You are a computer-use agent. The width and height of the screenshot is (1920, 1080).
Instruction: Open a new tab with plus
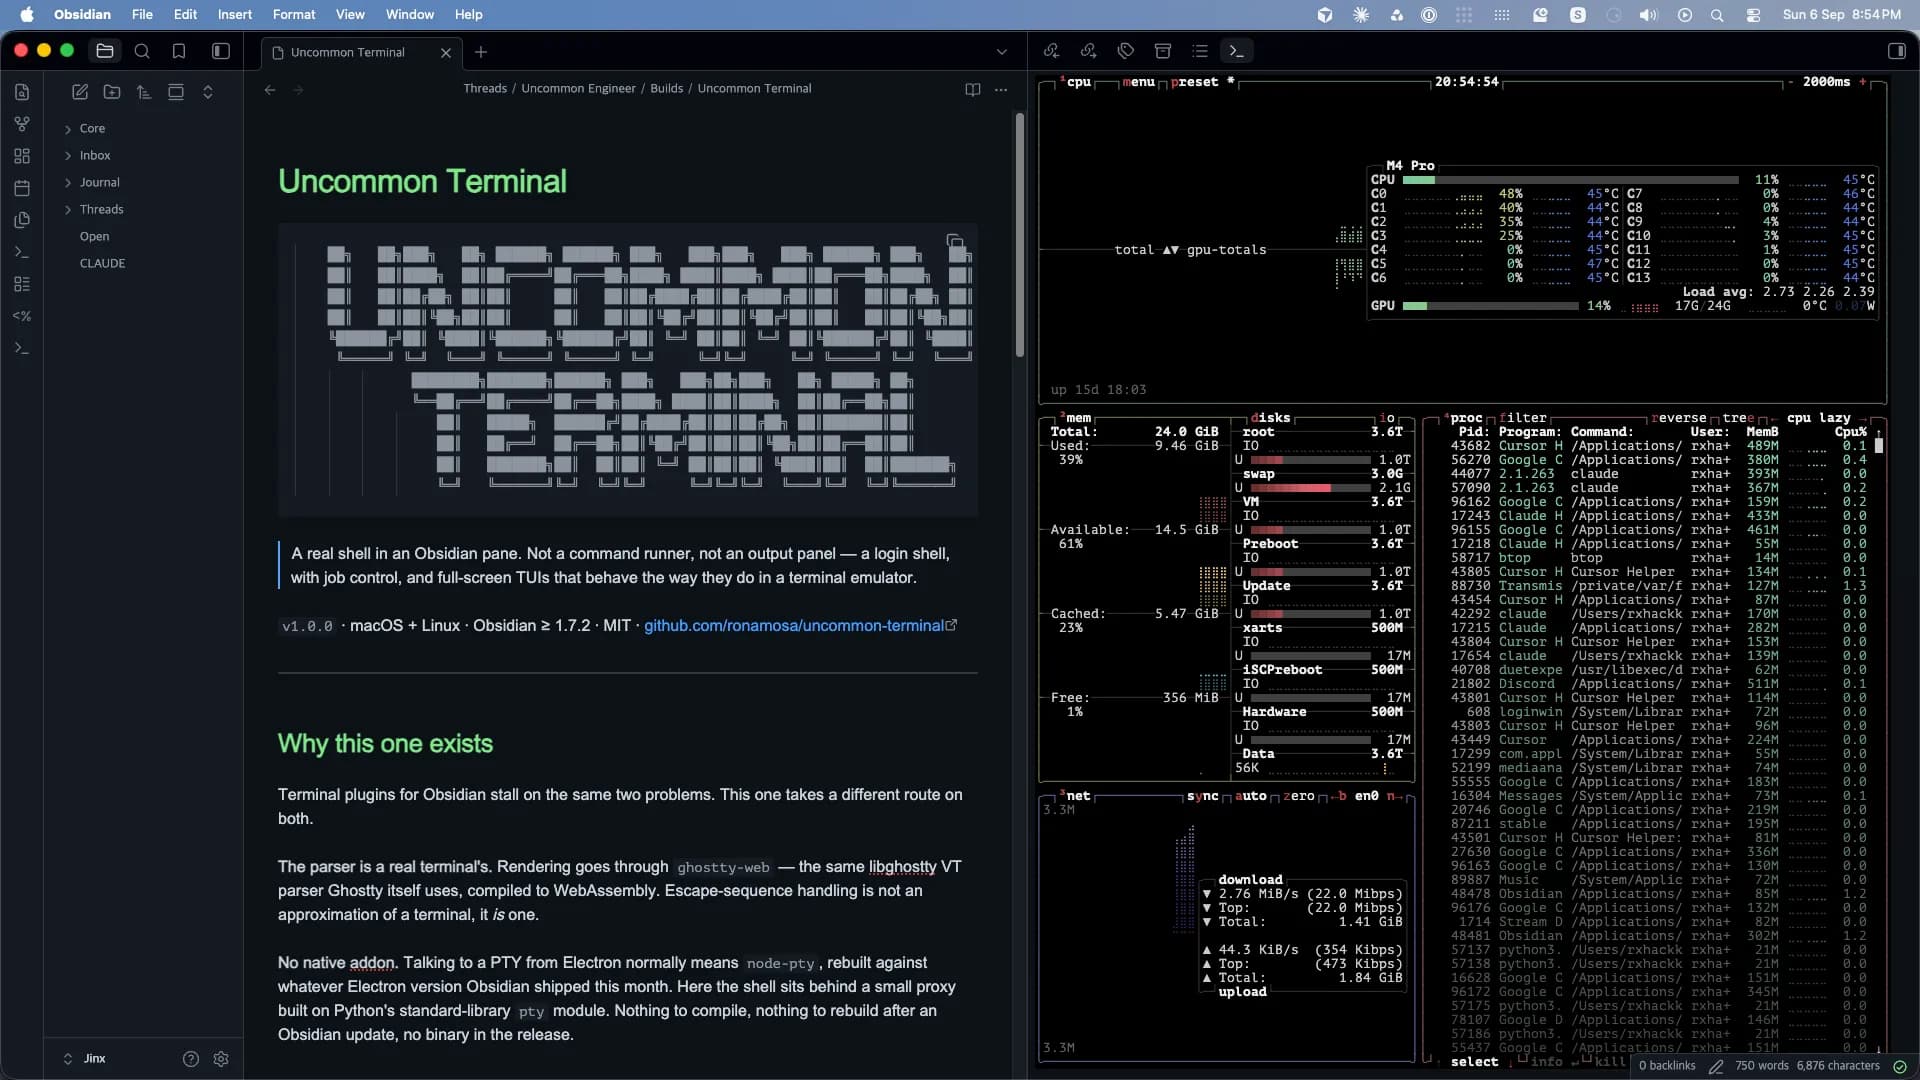pyautogui.click(x=481, y=52)
